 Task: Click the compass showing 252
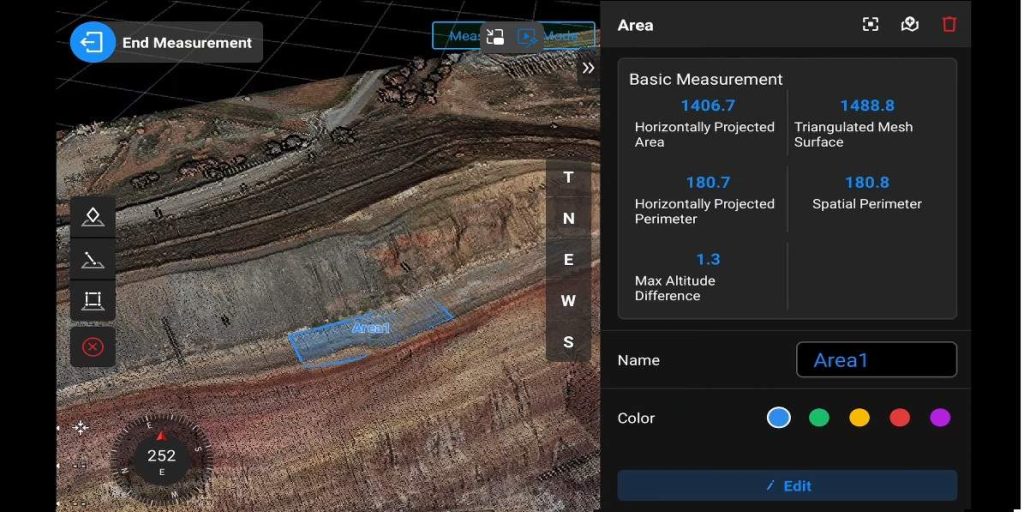pyautogui.click(x=161, y=456)
